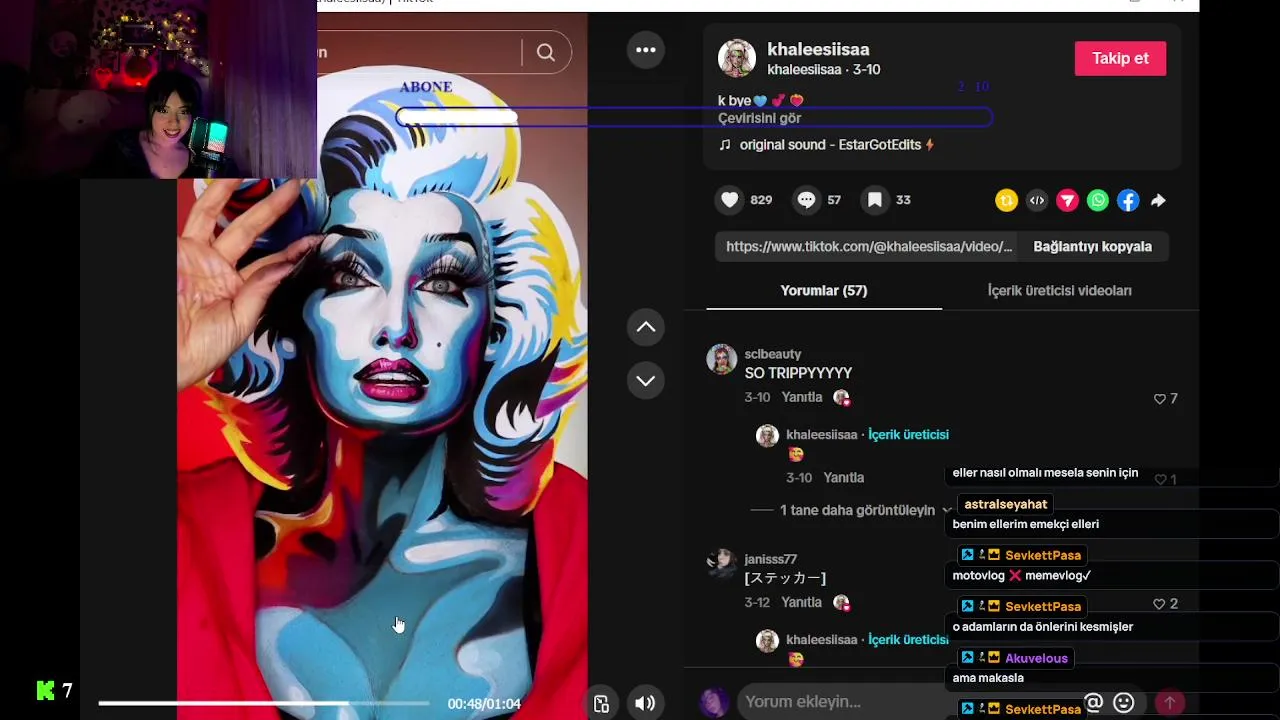Open janisss77 username link

(x=770, y=559)
